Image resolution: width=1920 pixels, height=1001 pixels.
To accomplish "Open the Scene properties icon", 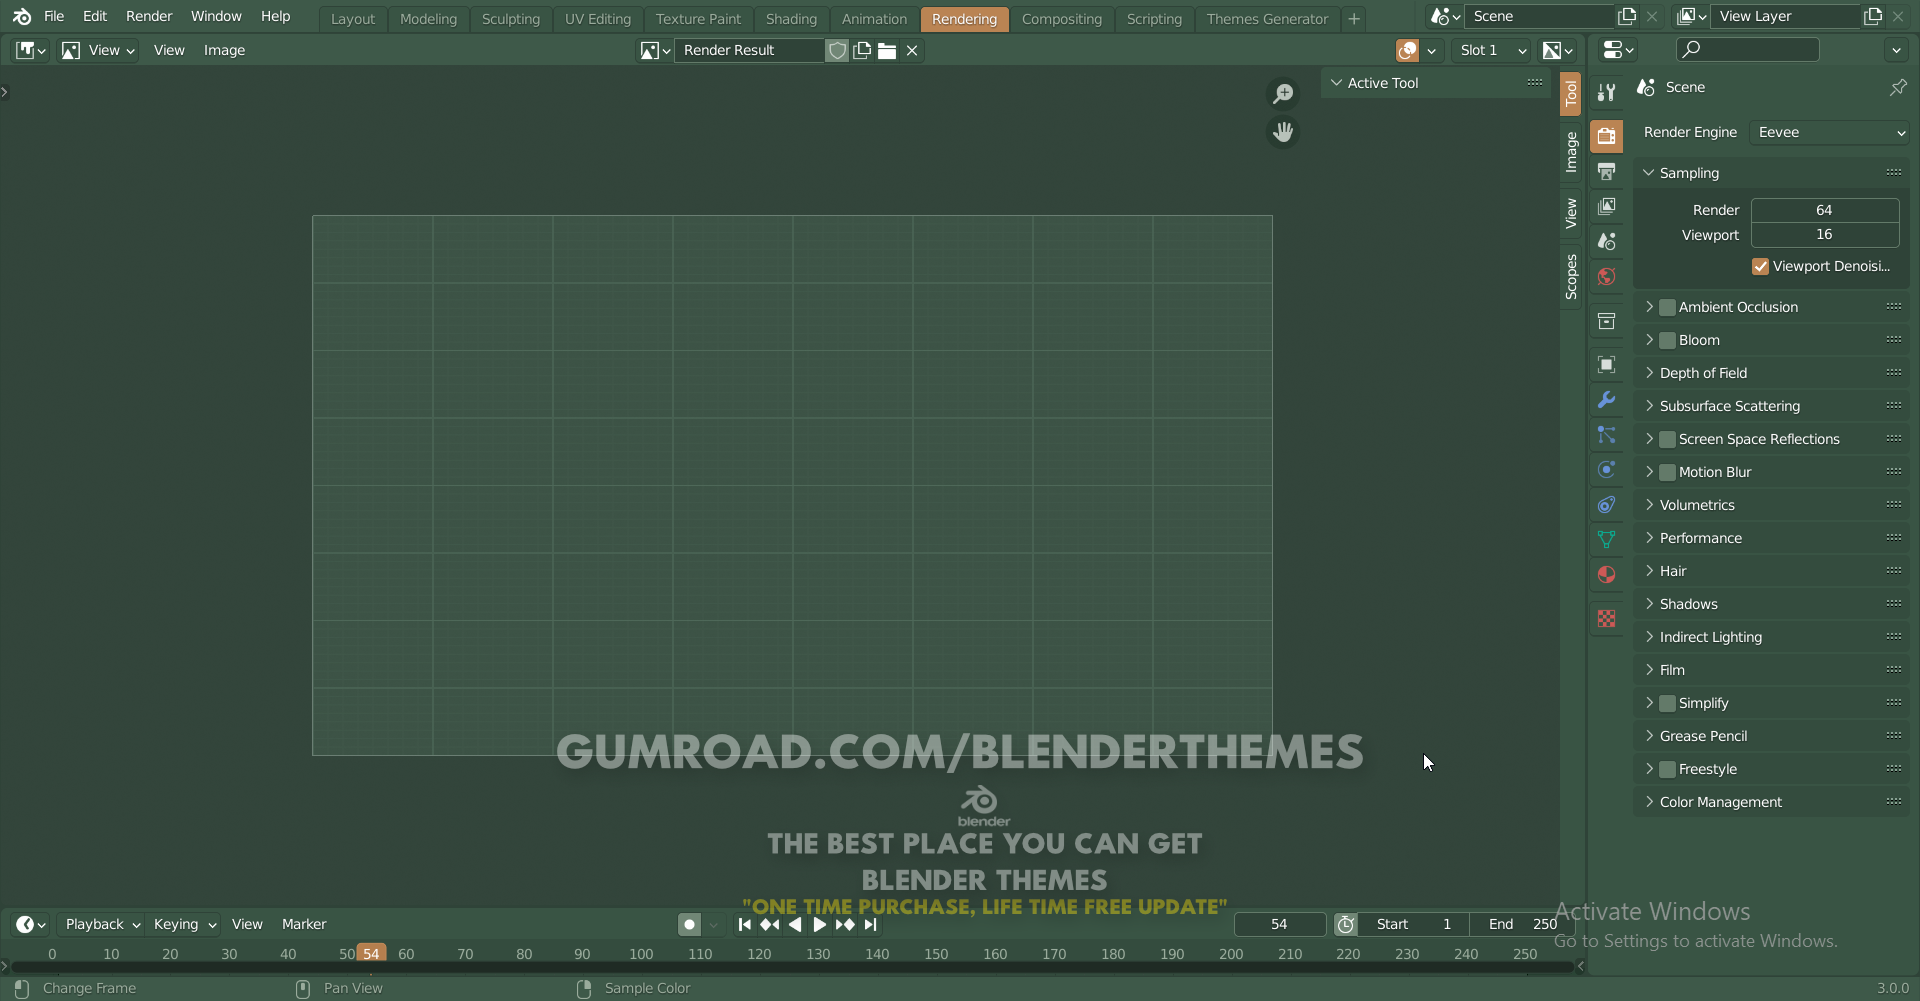I will pos(1606,241).
